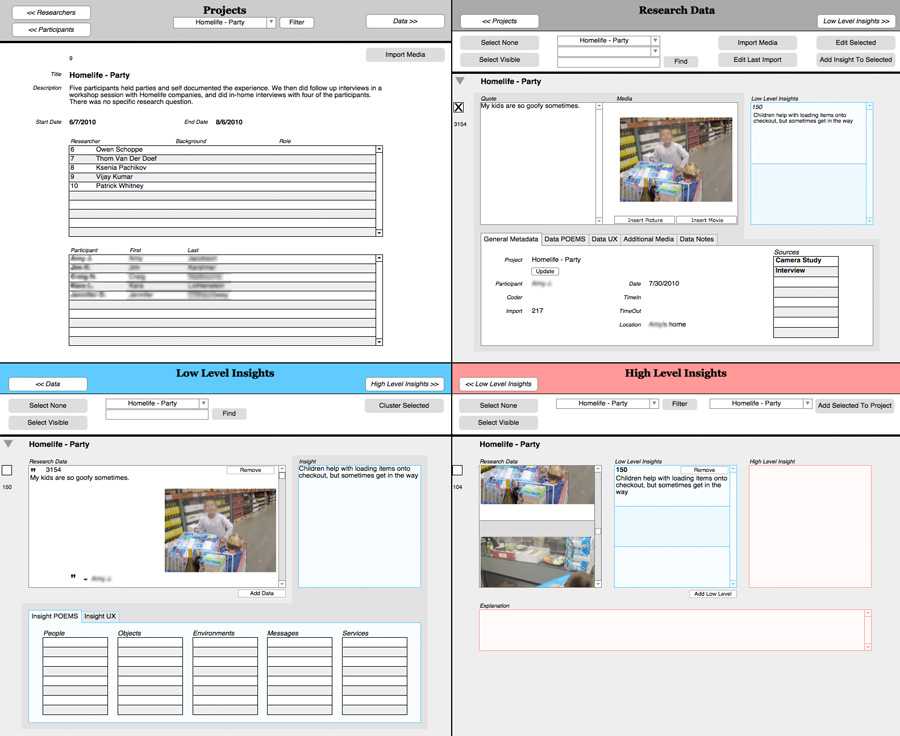
Task: Tick the checkbox for high level record 104
Action: (x=458, y=470)
